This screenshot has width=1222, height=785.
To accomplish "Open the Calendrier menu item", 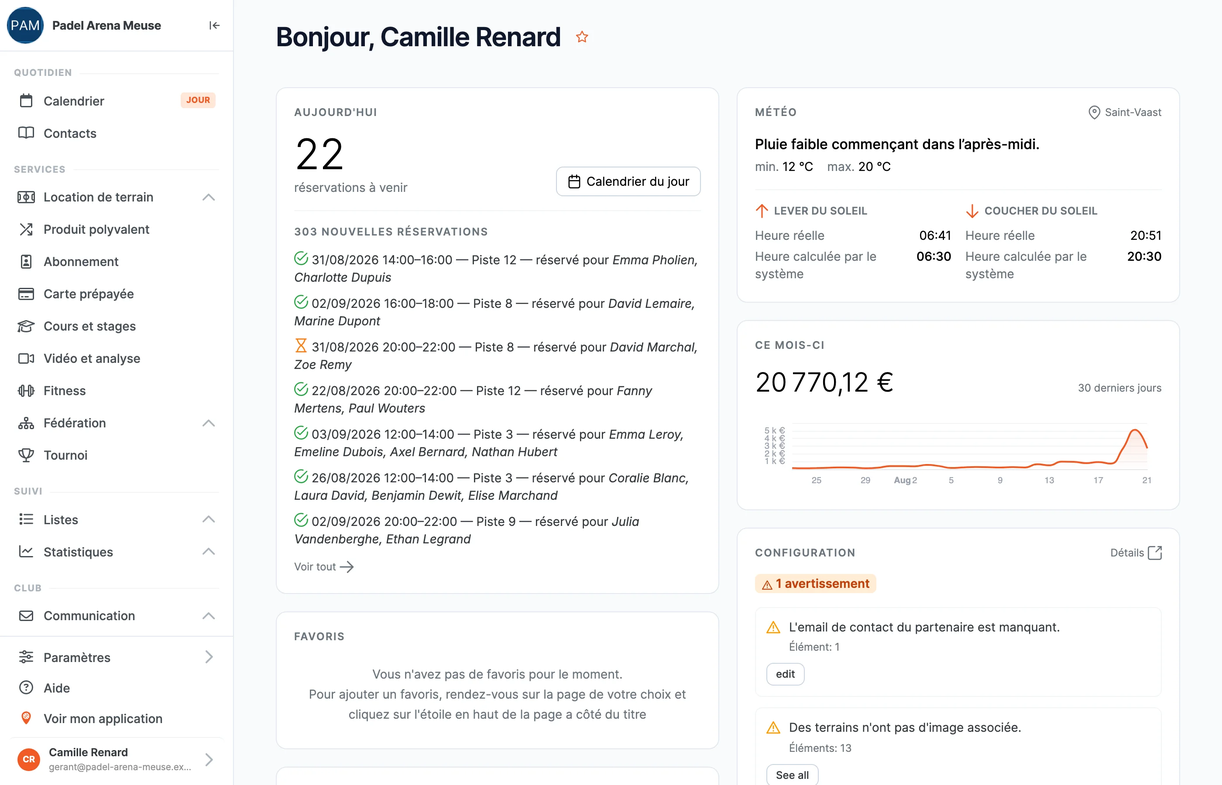I will coord(116,101).
